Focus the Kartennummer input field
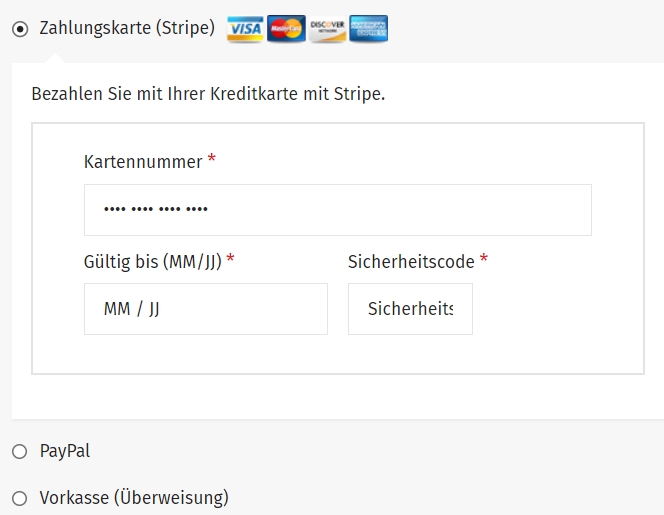Viewport: 664px width, 515px height. 338,210
